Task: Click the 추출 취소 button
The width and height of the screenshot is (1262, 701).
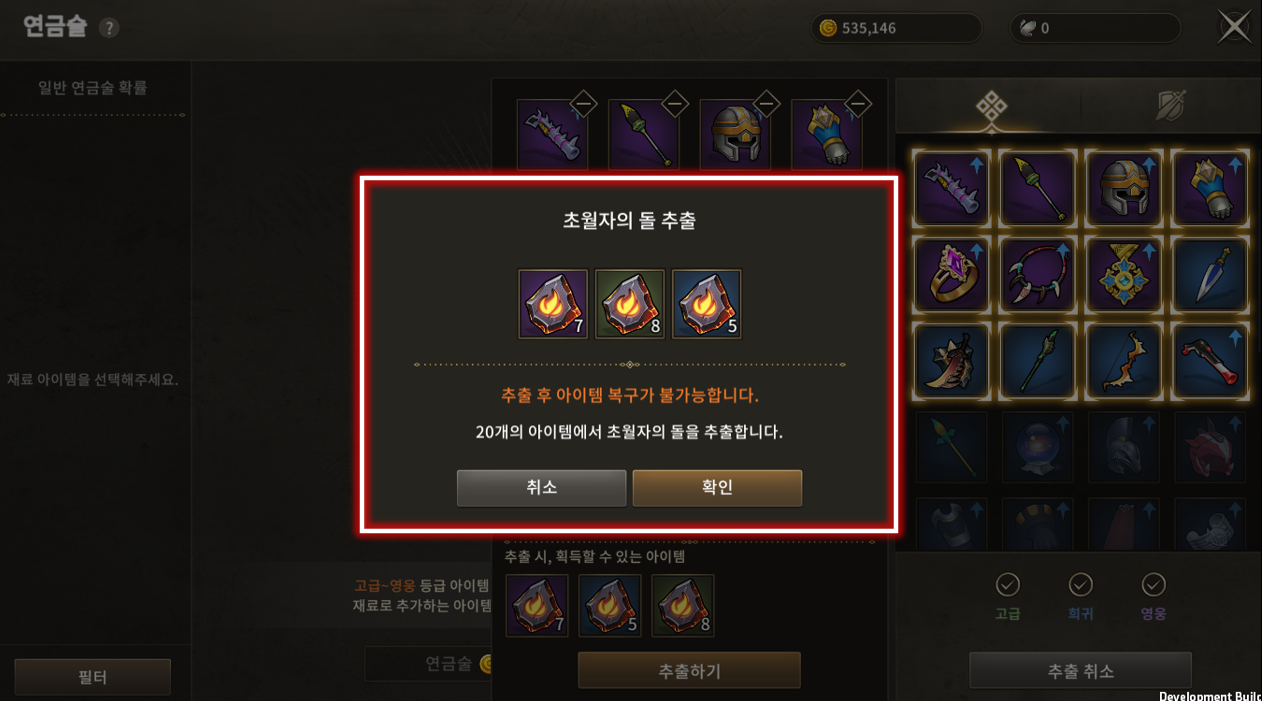Action: click(1080, 671)
